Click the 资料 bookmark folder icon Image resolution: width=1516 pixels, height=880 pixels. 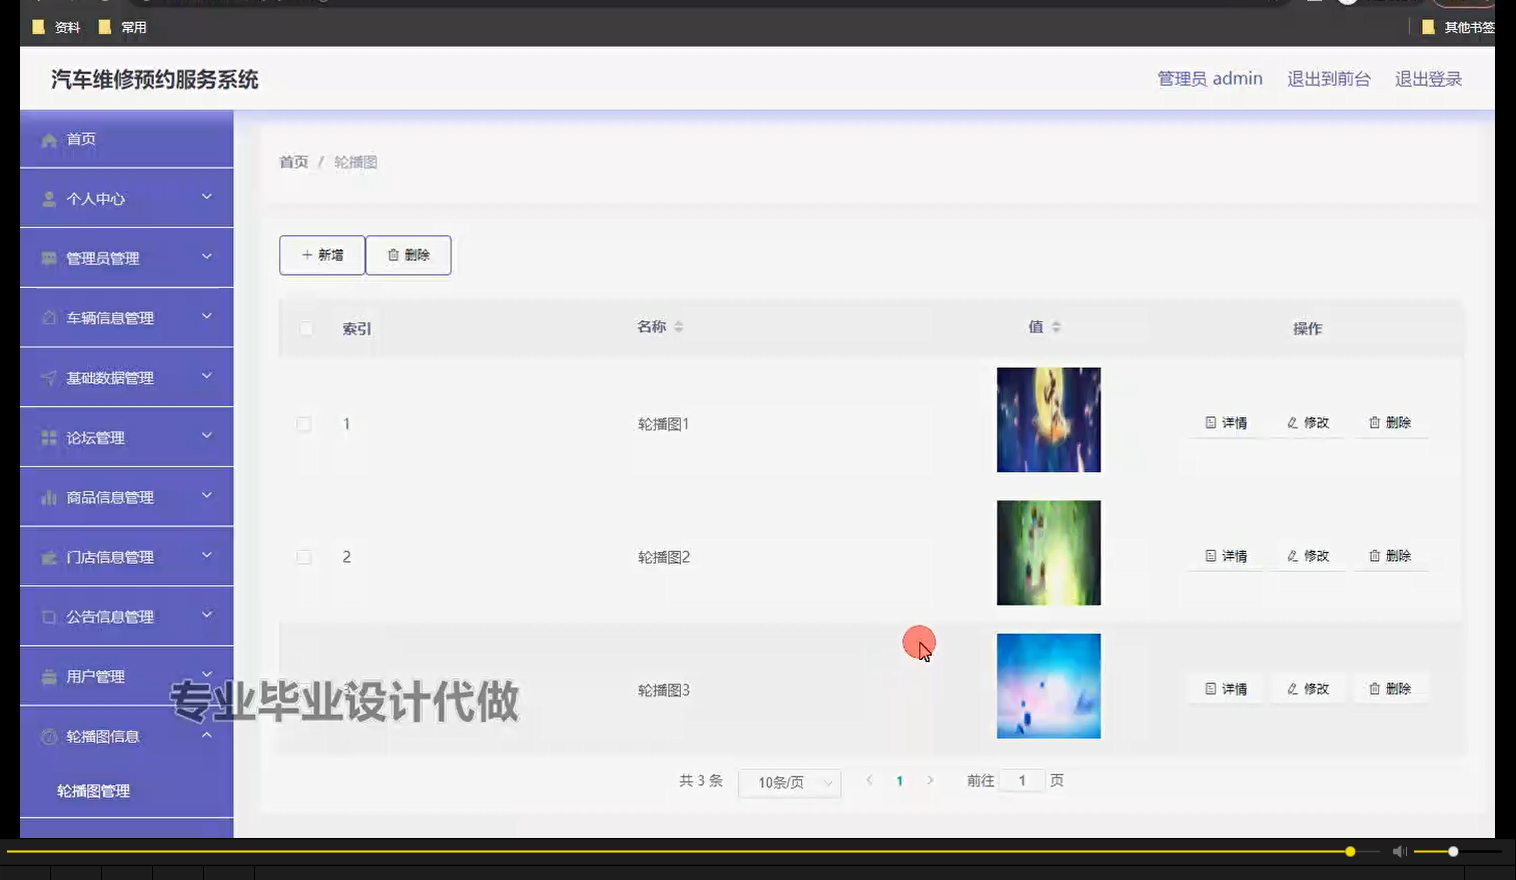coord(39,27)
